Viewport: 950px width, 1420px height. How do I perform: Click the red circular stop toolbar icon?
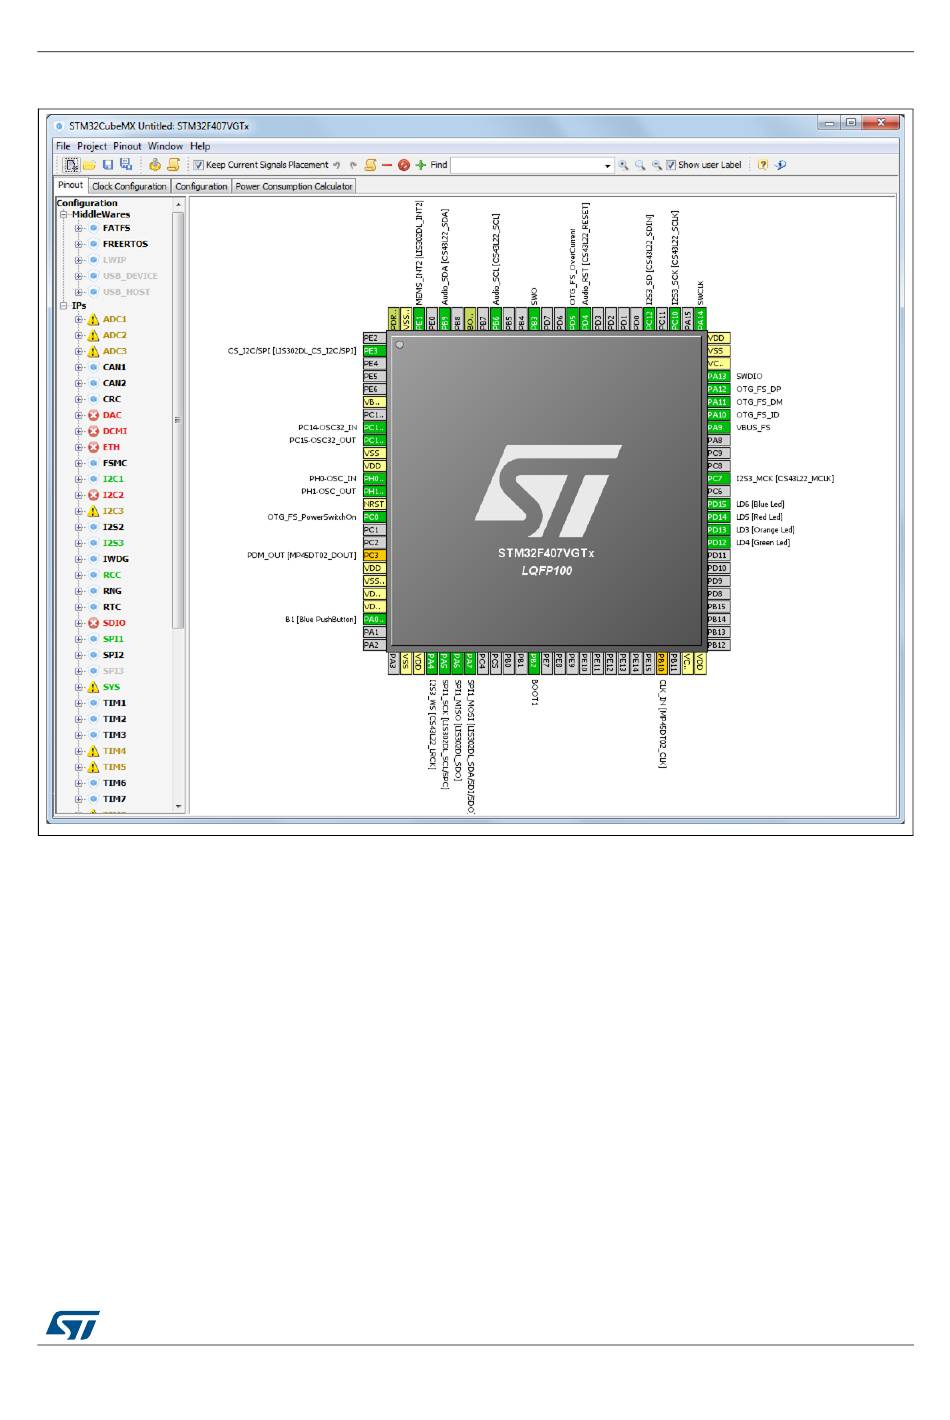[x=404, y=165]
